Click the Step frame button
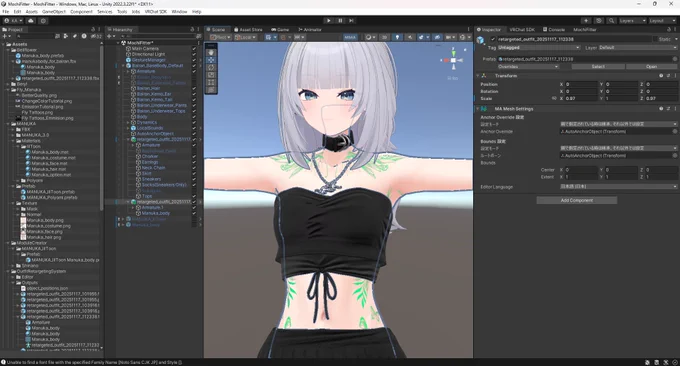The width and height of the screenshot is (680, 366). point(351,20)
